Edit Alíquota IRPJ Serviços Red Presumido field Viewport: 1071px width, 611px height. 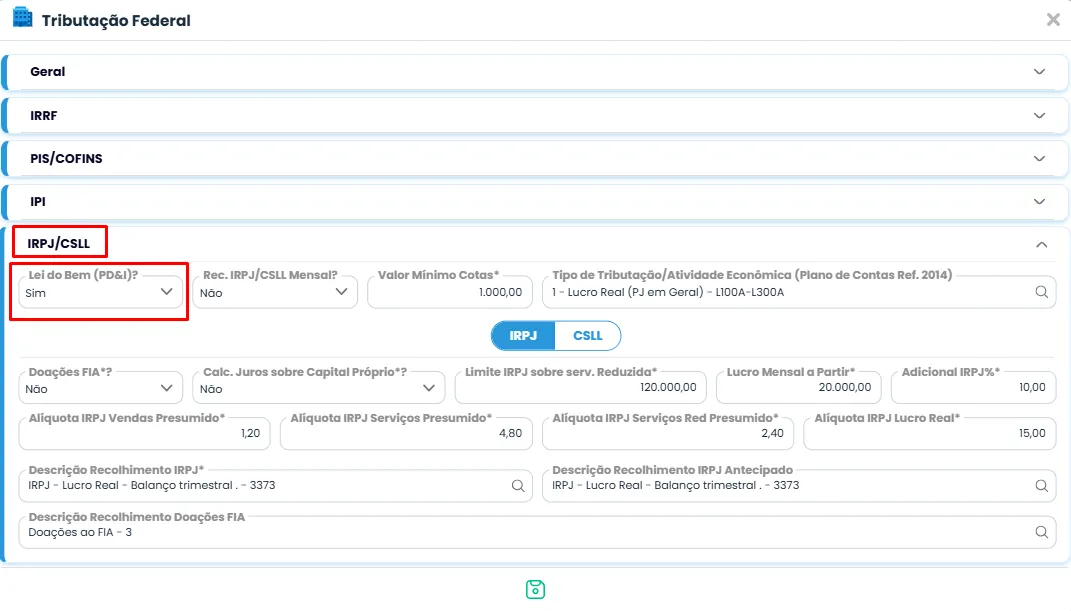click(x=668, y=434)
